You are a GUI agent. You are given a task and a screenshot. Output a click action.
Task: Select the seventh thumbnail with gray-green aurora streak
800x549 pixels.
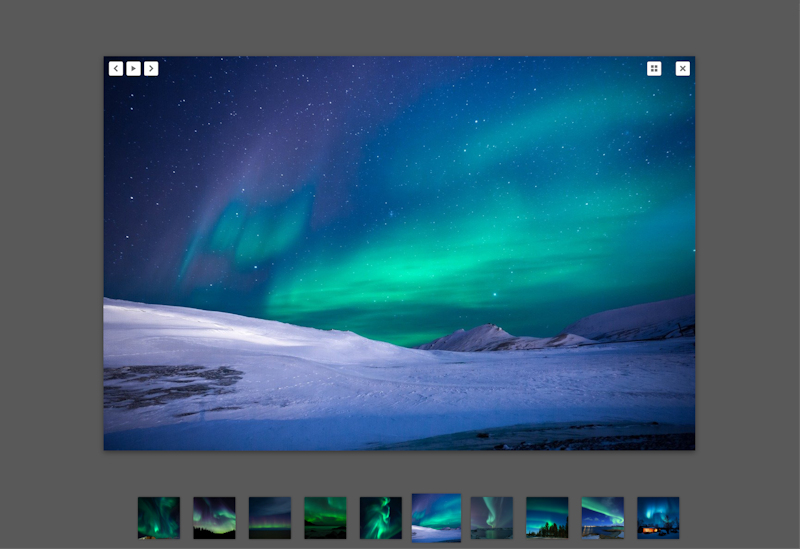492,518
